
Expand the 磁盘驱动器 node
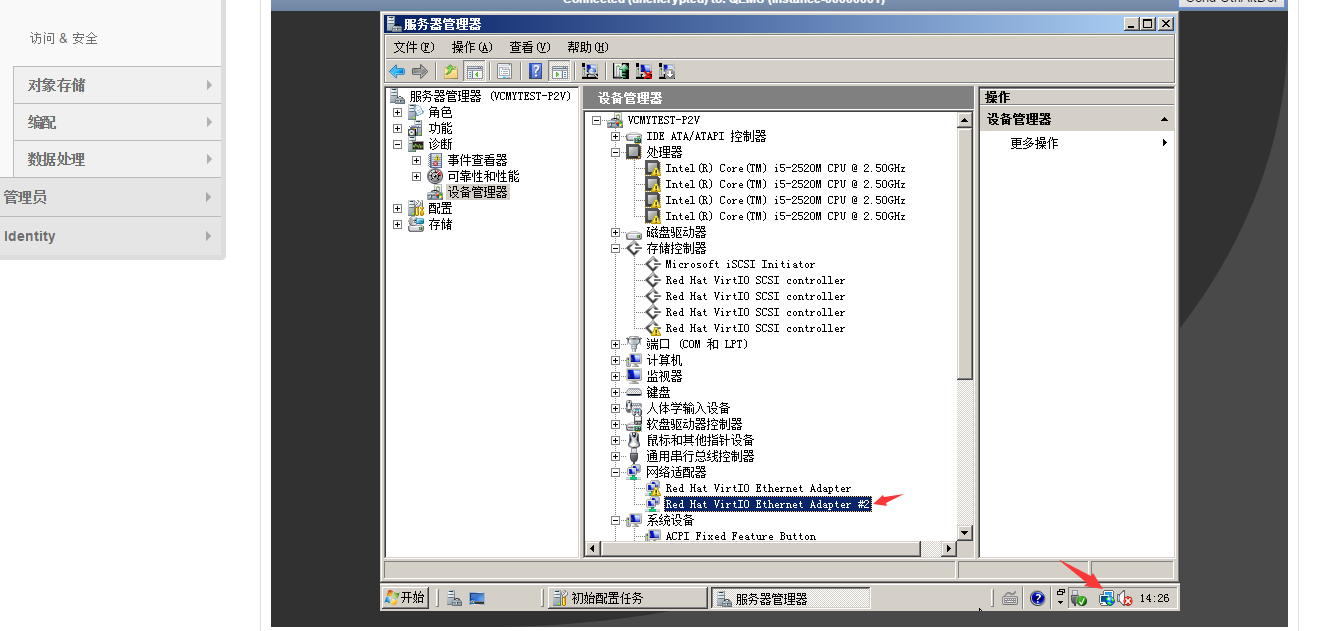616,232
